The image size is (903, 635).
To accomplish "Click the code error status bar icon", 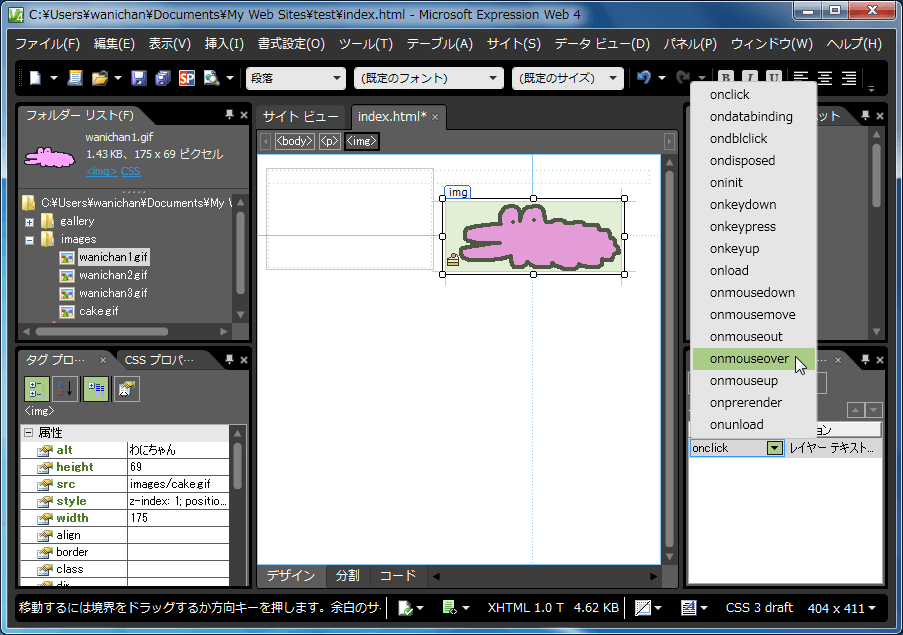I will coord(449,608).
